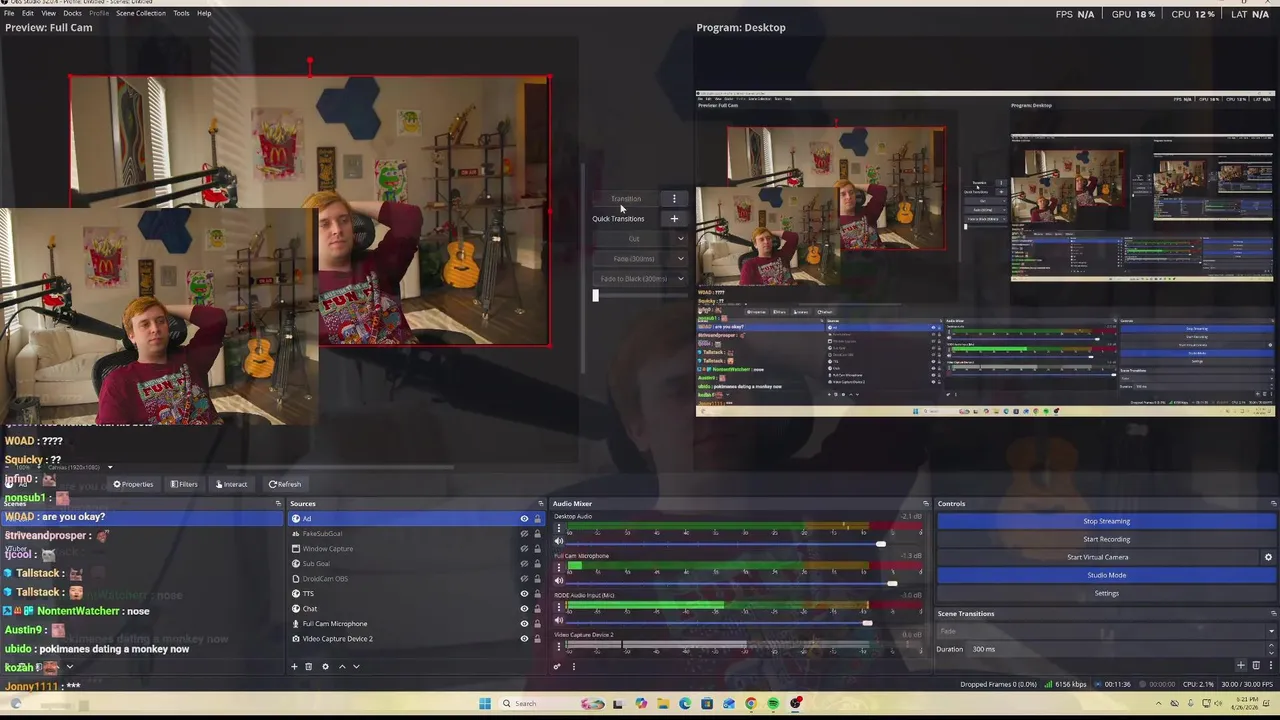This screenshot has width=1280, height=720.
Task: Add quick transition plus icon
Action: [674, 218]
